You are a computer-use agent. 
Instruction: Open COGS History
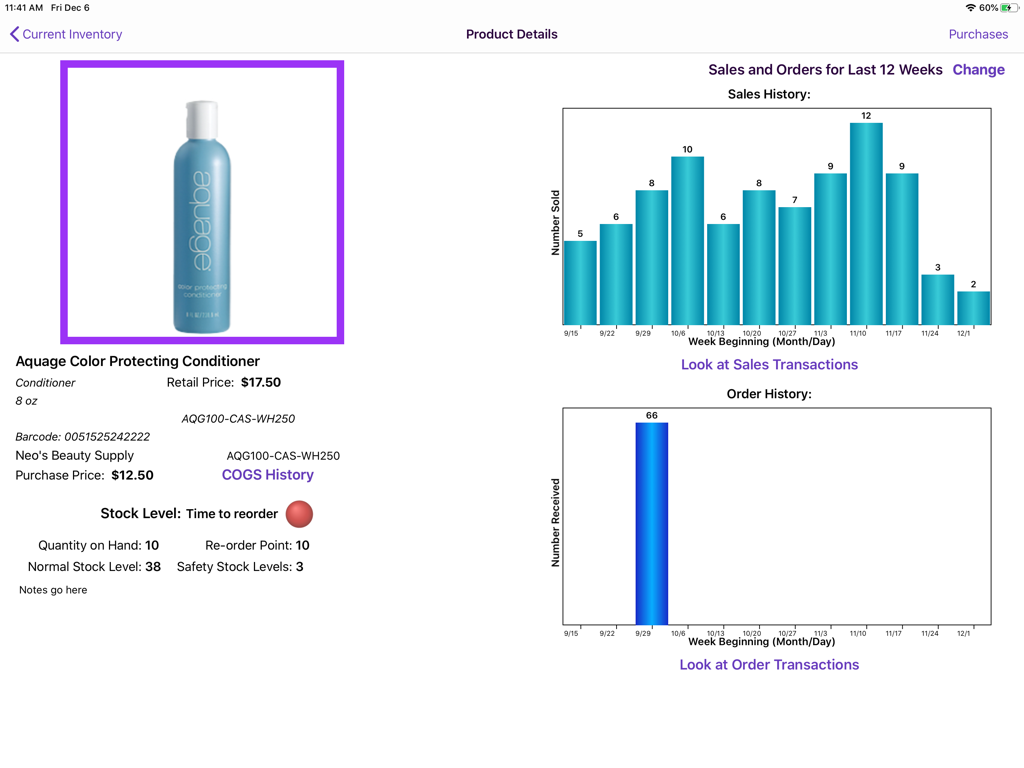click(x=267, y=475)
